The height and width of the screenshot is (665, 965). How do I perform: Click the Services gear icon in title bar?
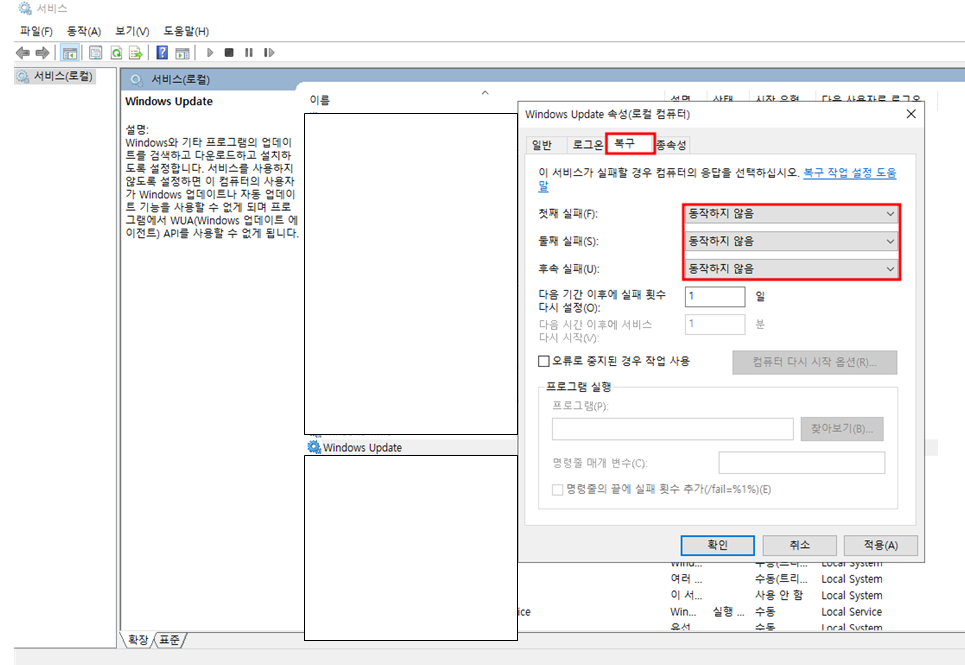(25, 9)
